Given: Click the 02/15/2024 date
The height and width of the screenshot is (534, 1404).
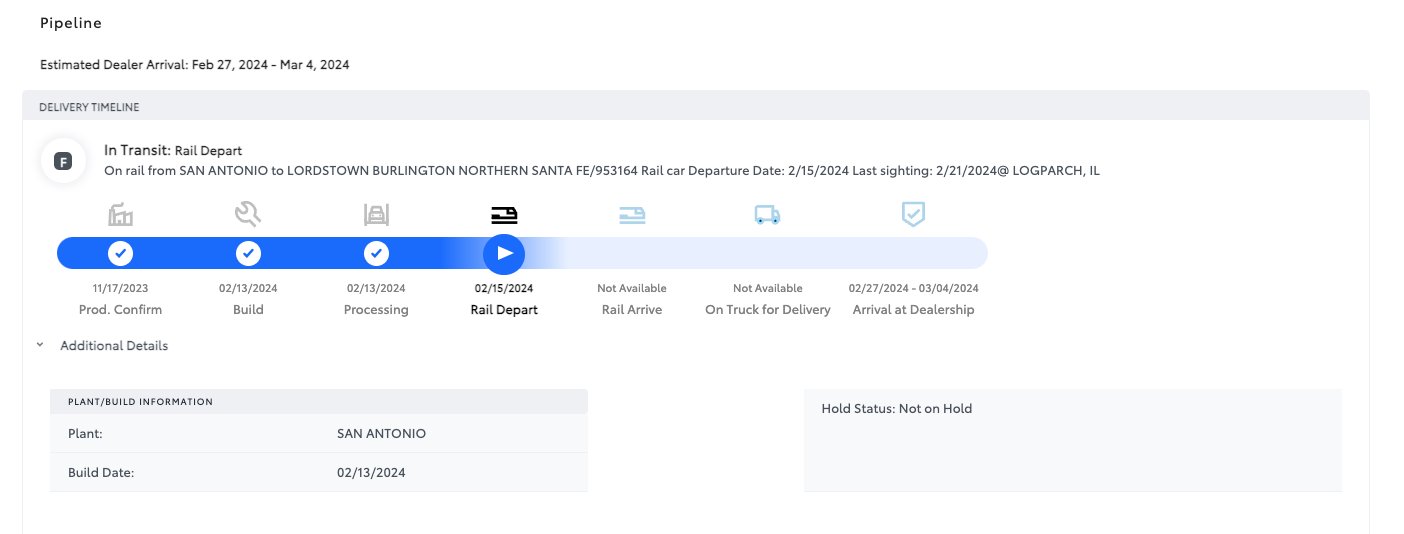Looking at the screenshot, I should pyautogui.click(x=504, y=288).
